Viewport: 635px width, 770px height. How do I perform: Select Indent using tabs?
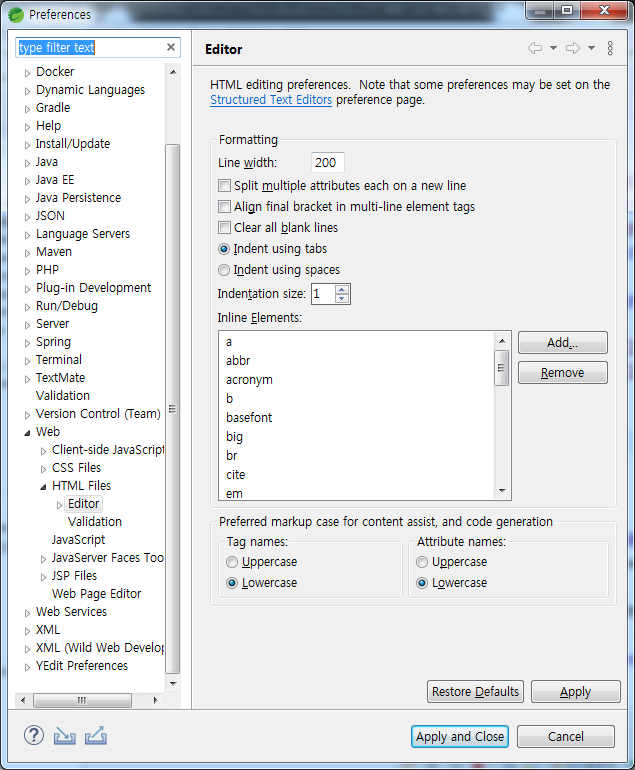tap(224, 249)
